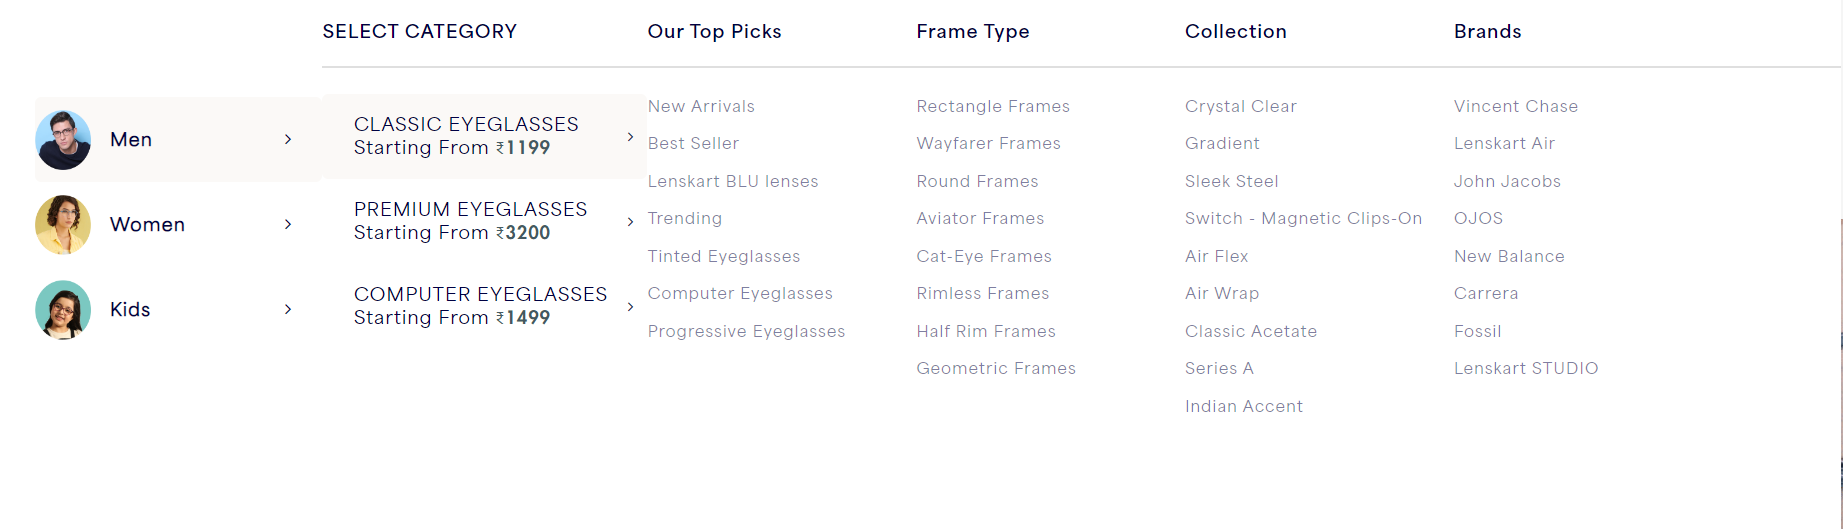The width and height of the screenshot is (1843, 529).
Task: Open the Lenskart STUDIO brand
Action: pos(1526,368)
